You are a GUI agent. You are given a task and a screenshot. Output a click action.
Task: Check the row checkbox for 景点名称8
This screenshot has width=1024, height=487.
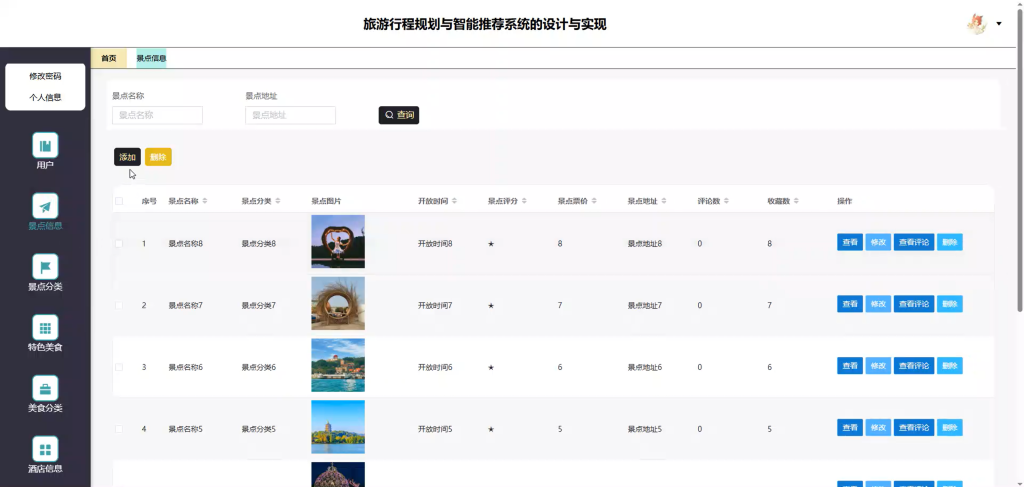coord(119,244)
